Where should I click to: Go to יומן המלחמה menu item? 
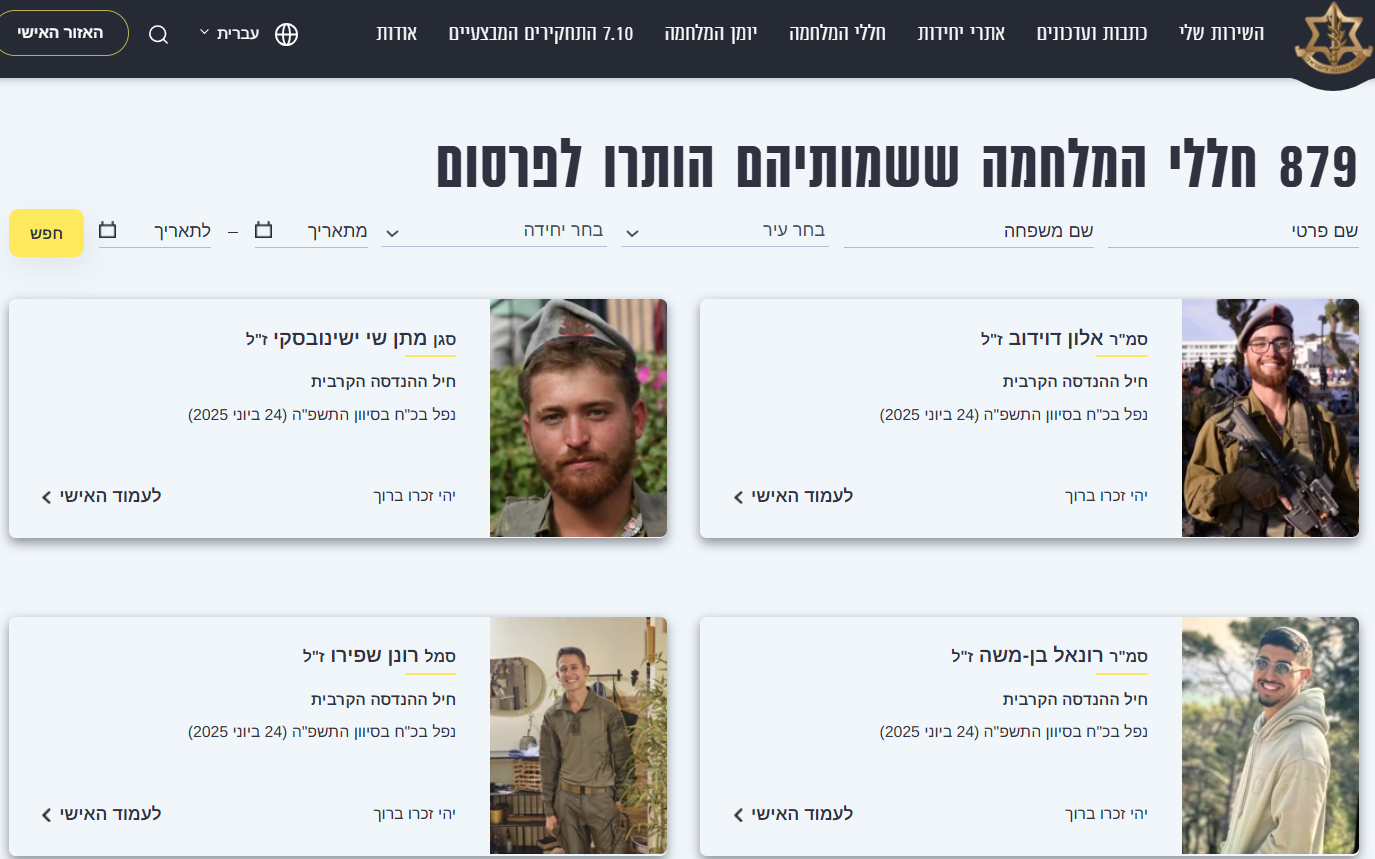[x=711, y=33]
